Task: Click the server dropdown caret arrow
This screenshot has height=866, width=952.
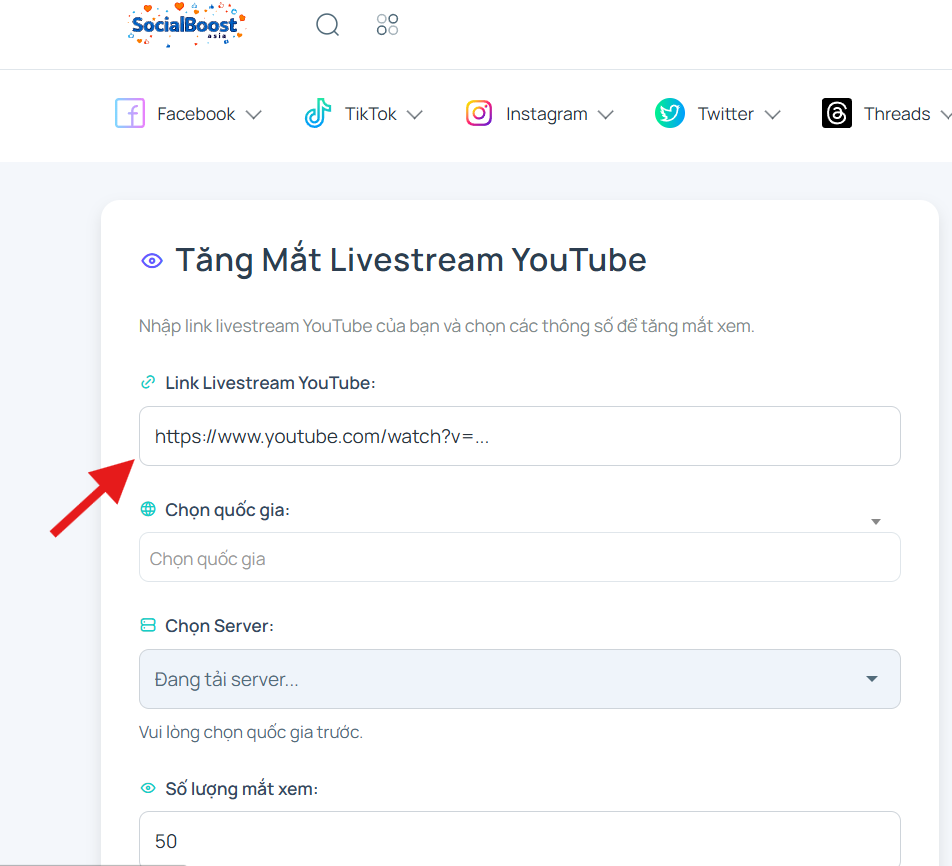Action: (872, 679)
